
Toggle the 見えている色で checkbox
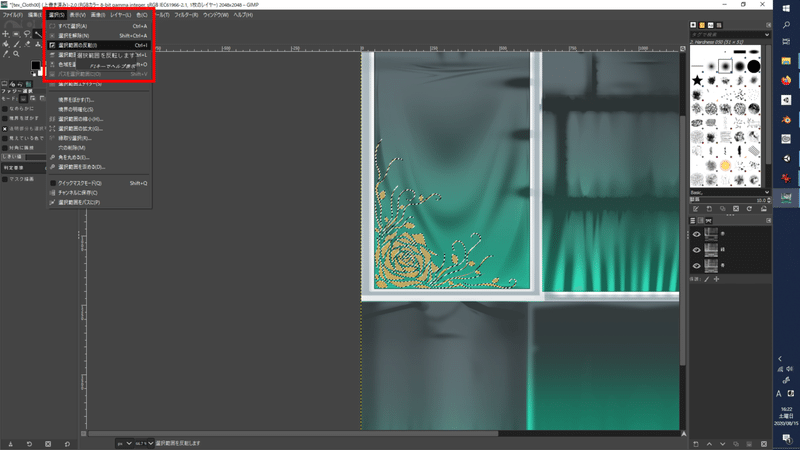5,138
